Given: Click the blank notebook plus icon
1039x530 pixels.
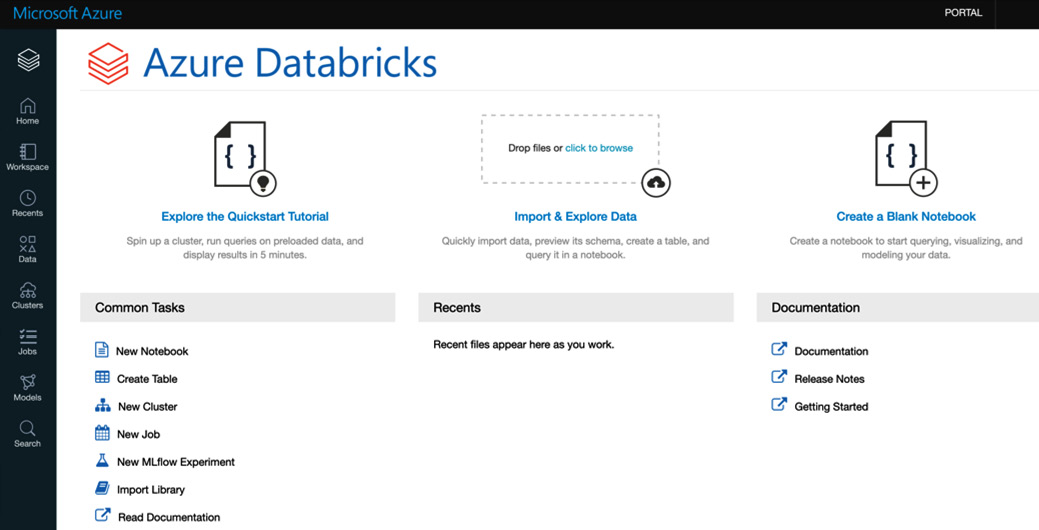Looking at the screenshot, I should pos(906,158).
